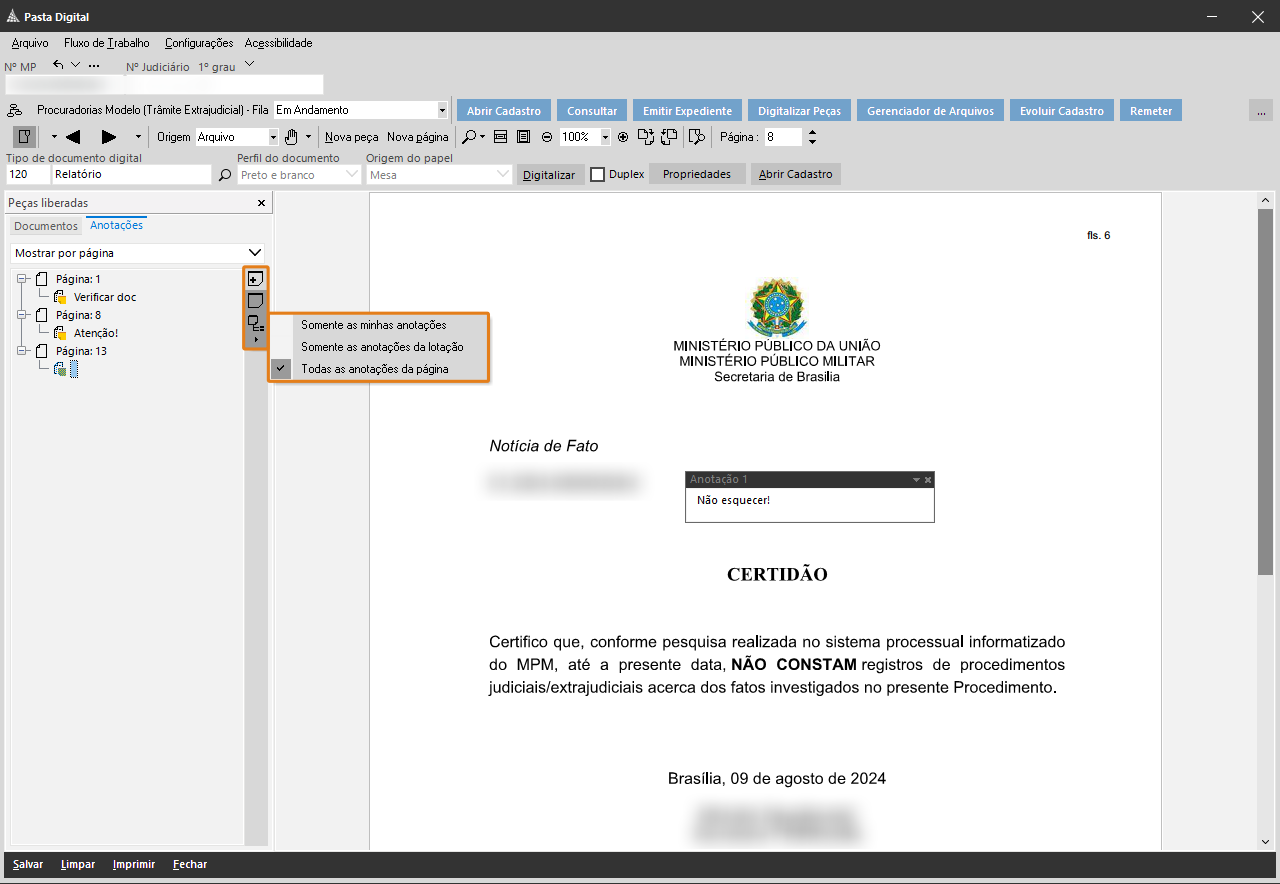
Task: Click the fit whole page icon
Action: point(523,136)
